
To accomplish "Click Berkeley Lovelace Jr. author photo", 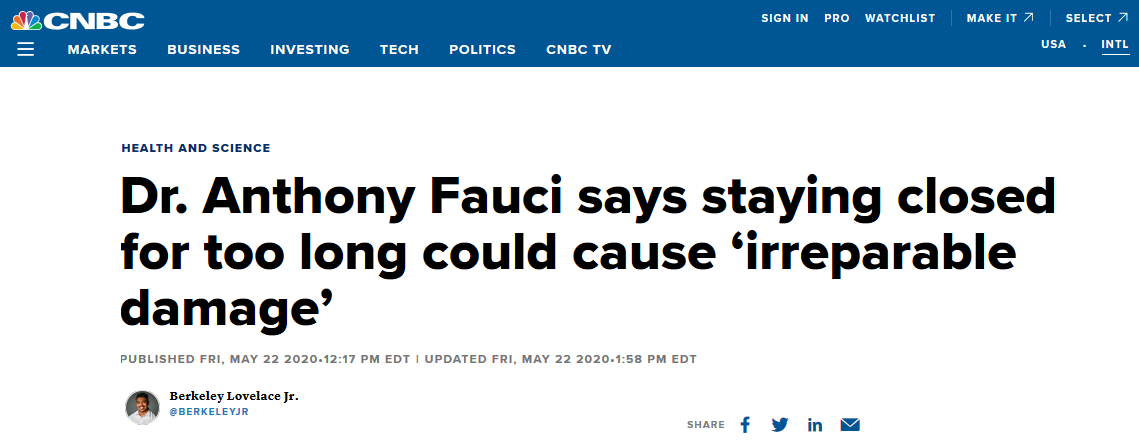I will [x=142, y=407].
